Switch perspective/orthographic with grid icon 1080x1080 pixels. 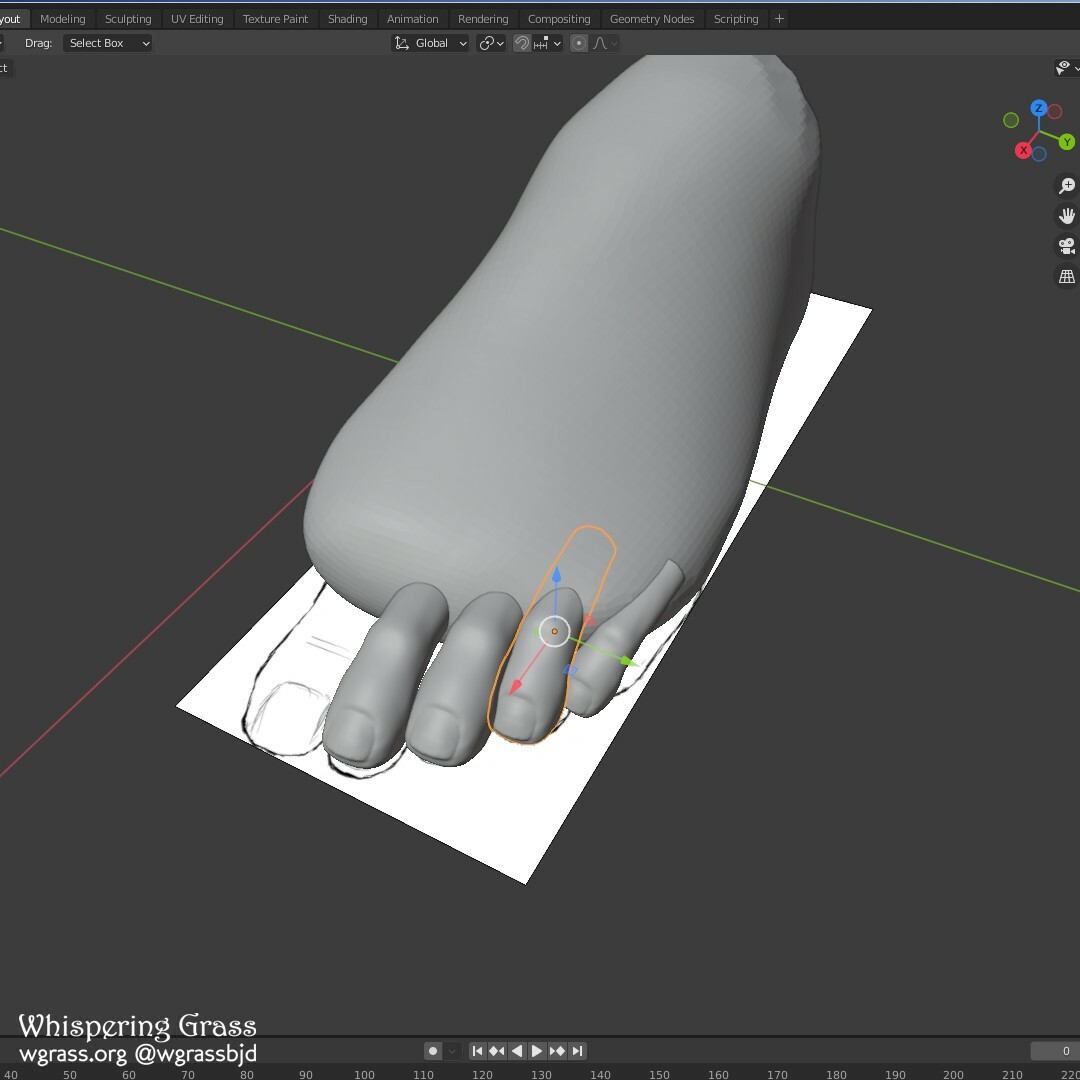[1067, 277]
